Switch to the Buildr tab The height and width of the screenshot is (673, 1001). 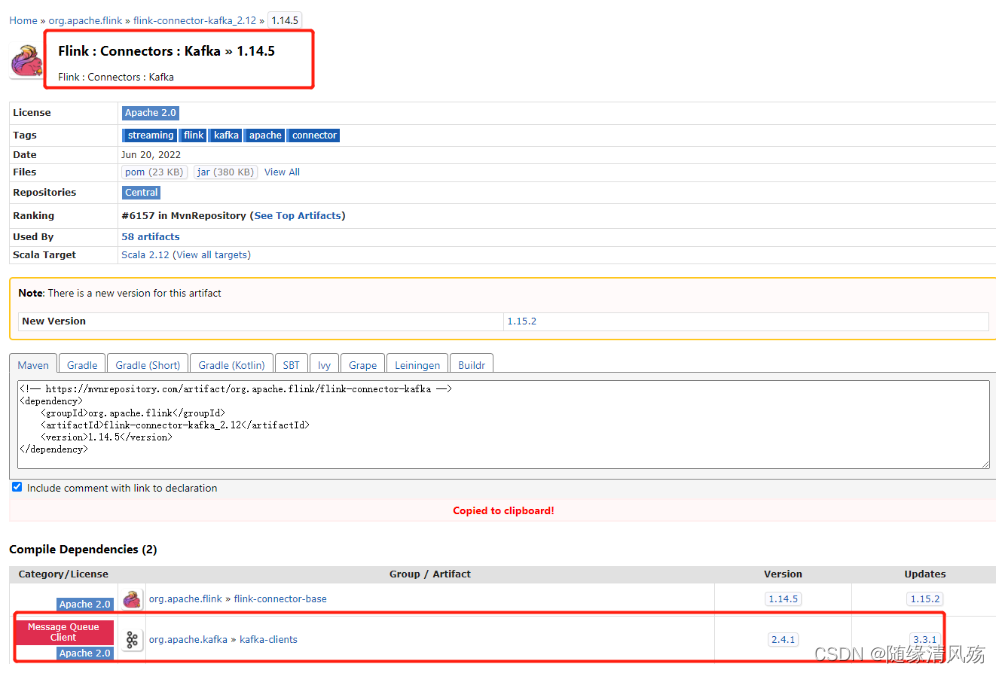(471, 365)
